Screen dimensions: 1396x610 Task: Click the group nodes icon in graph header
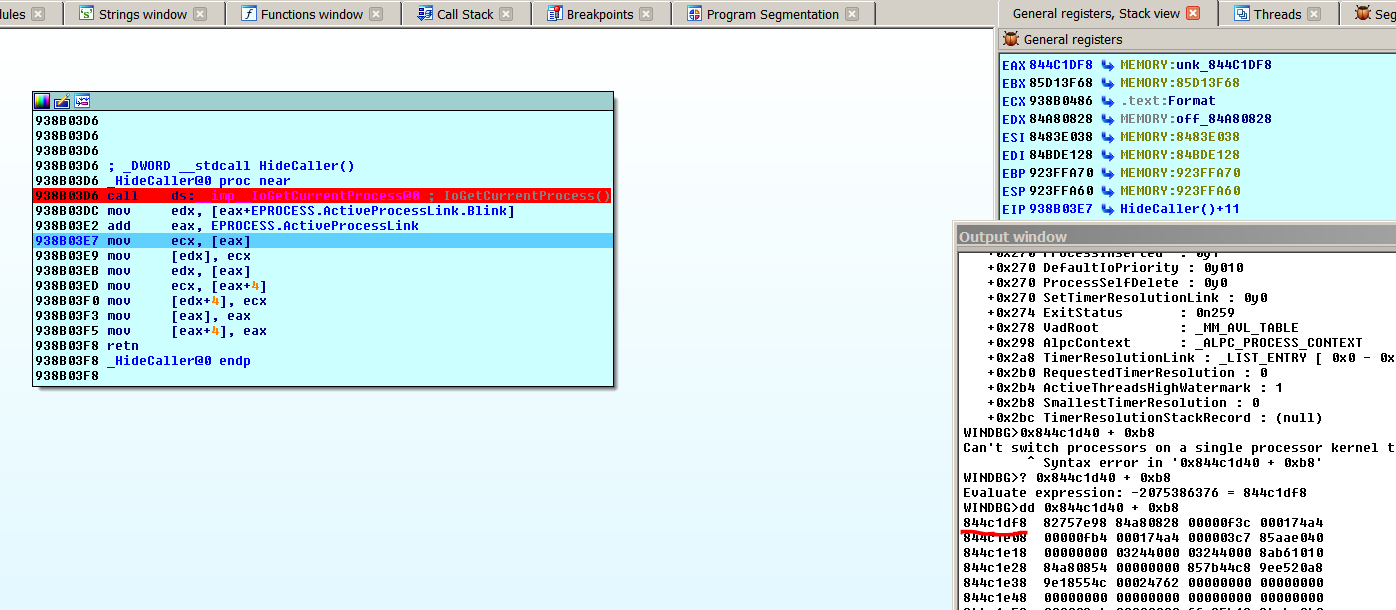[82, 101]
